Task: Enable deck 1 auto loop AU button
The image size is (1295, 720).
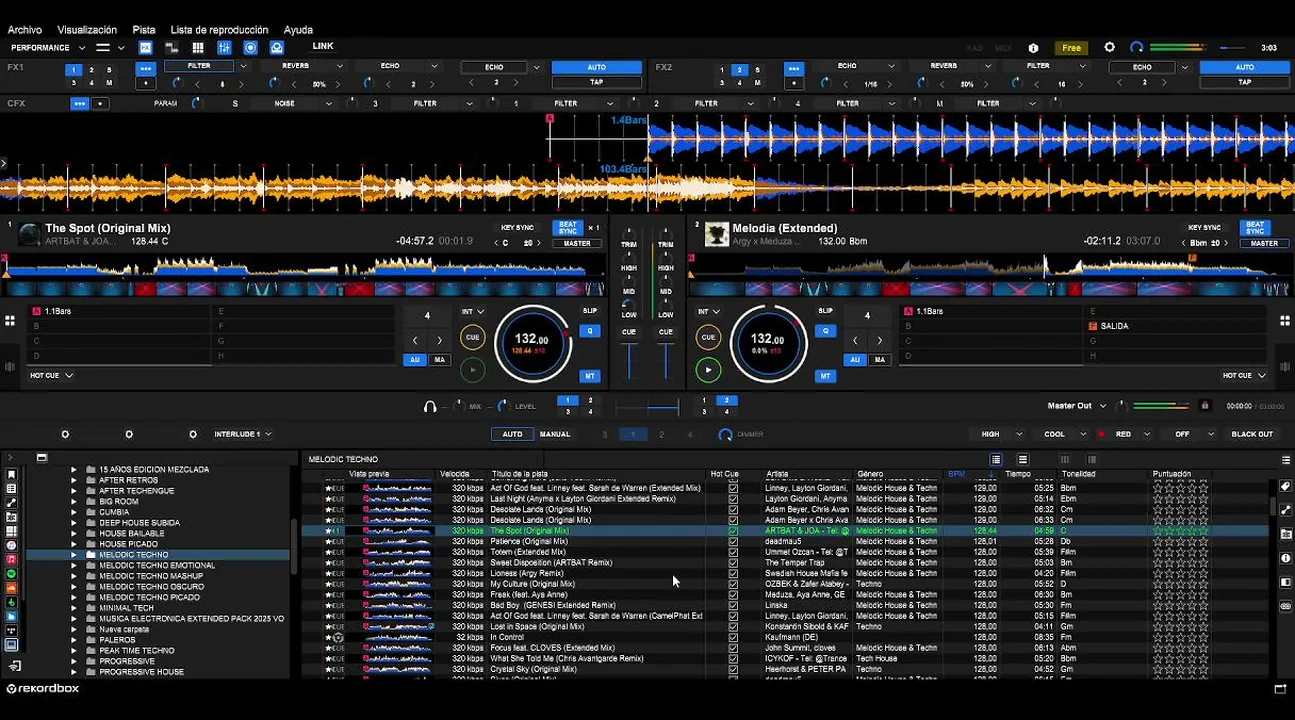Action: (415, 359)
